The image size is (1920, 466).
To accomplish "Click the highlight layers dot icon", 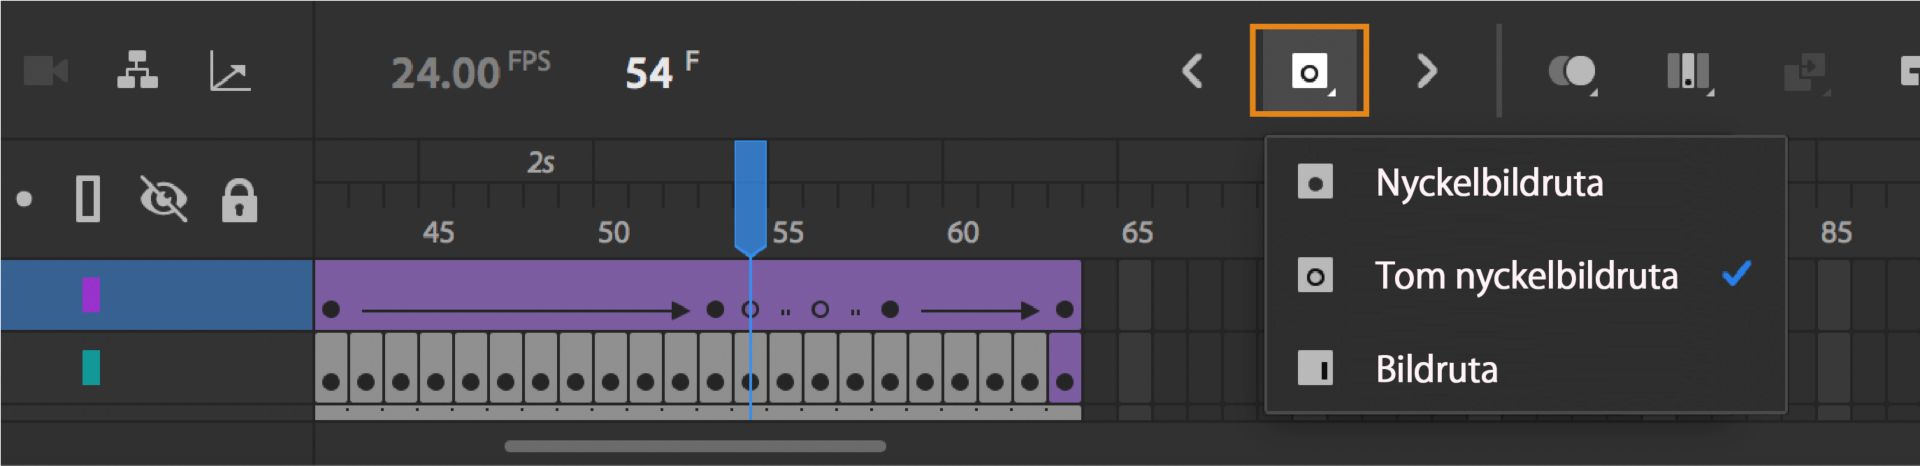I will point(25,199).
